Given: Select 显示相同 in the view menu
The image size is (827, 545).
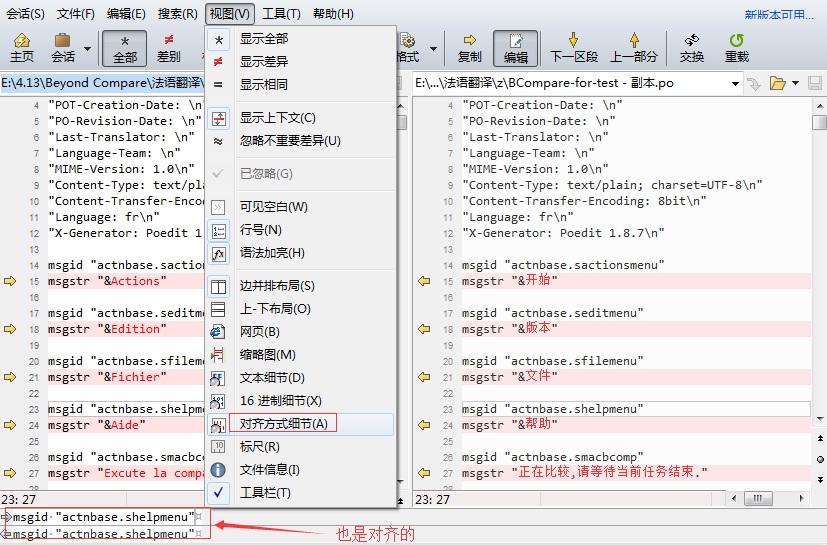Looking at the screenshot, I should click(x=301, y=84).
